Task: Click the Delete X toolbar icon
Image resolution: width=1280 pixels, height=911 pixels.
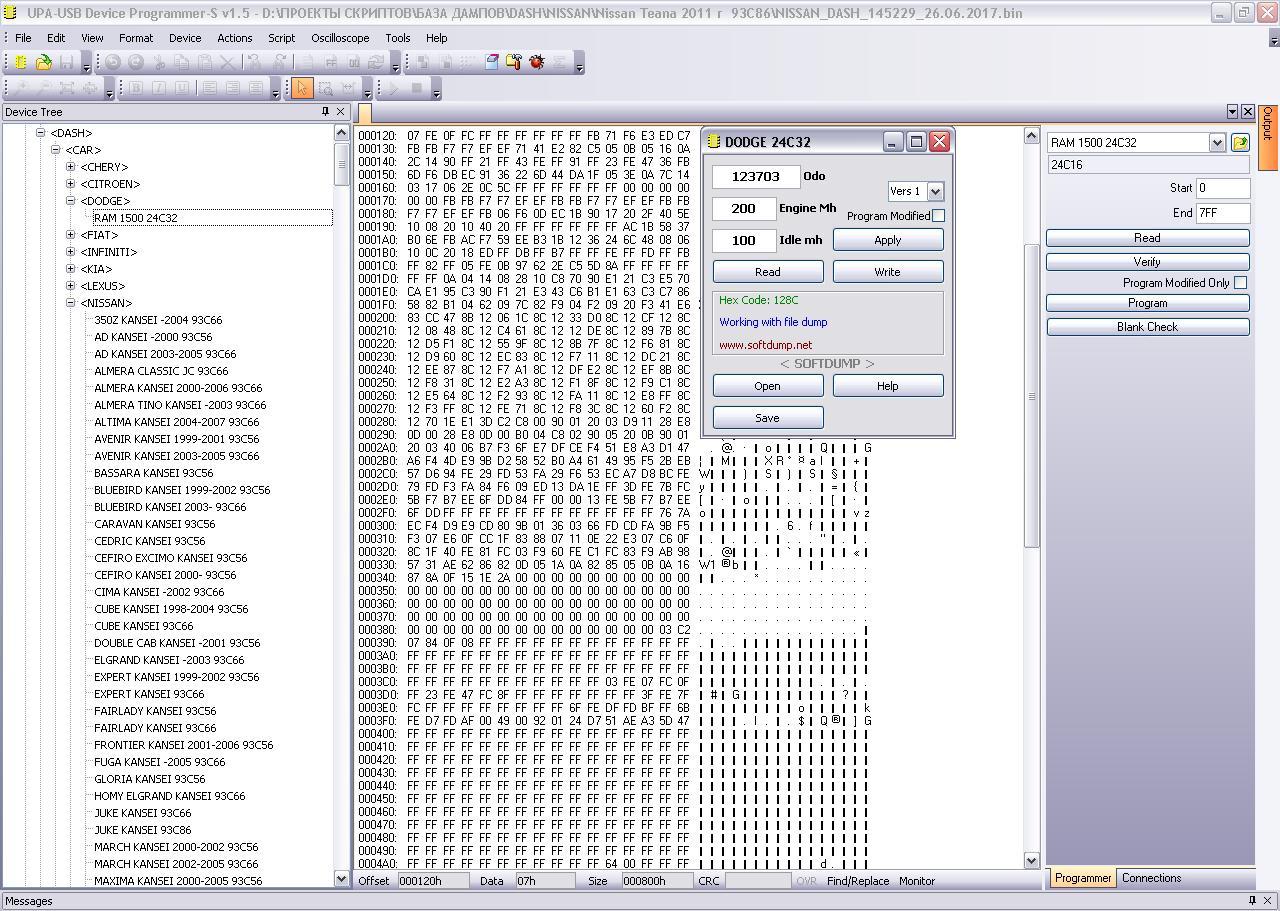Action: 228,62
